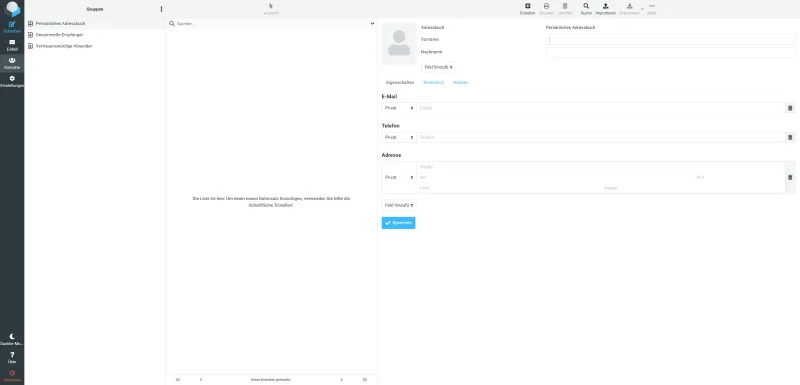This screenshot has height=385, width=800.
Task: Select Vertrauenswürdige Absender address book
Action: pyautogui.click(x=95, y=46)
